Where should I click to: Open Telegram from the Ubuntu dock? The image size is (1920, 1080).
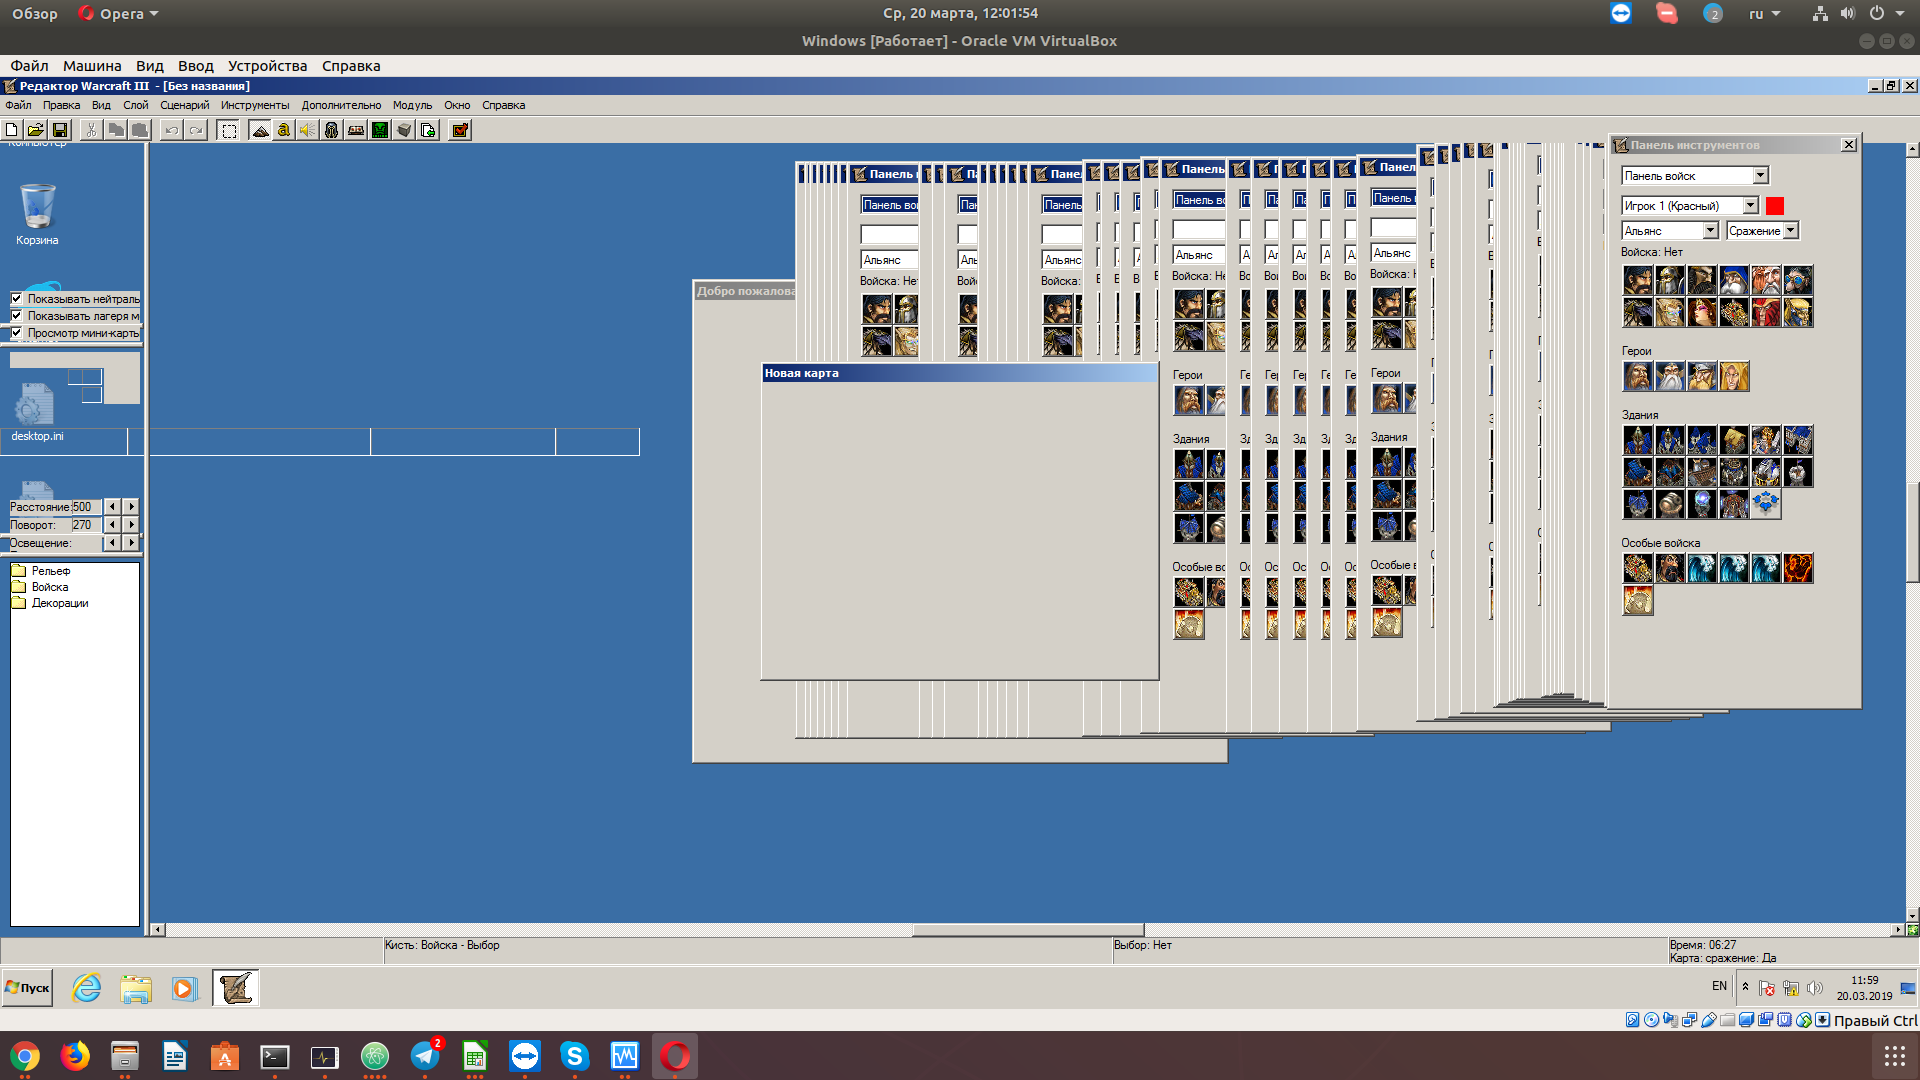[425, 1056]
